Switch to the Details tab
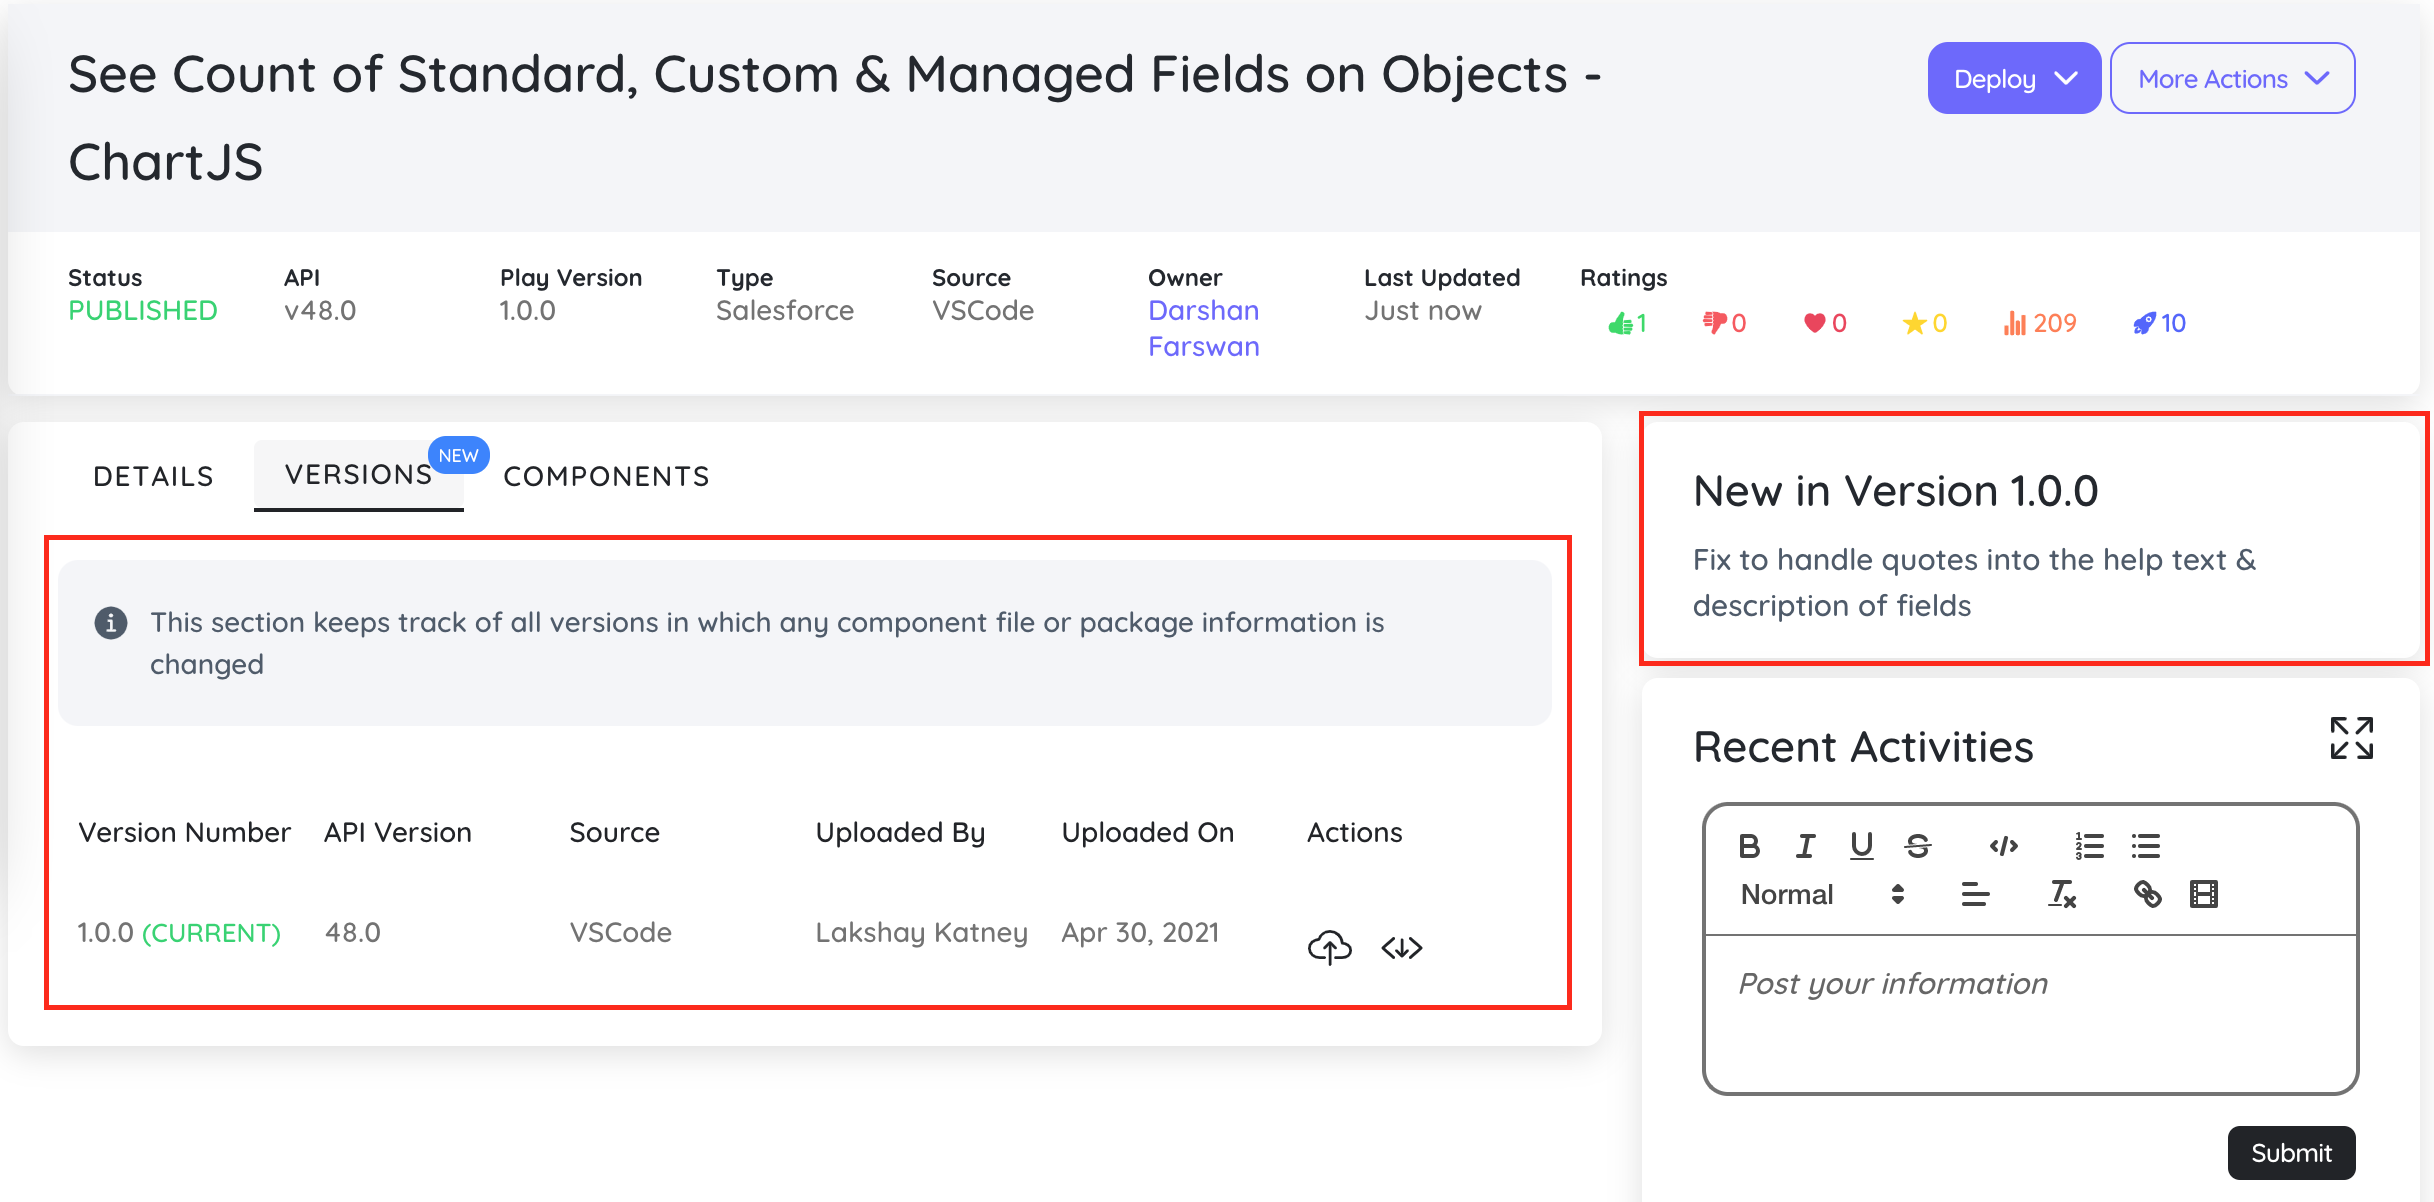Image resolution: width=2434 pixels, height=1202 pixels. [153, 476]
